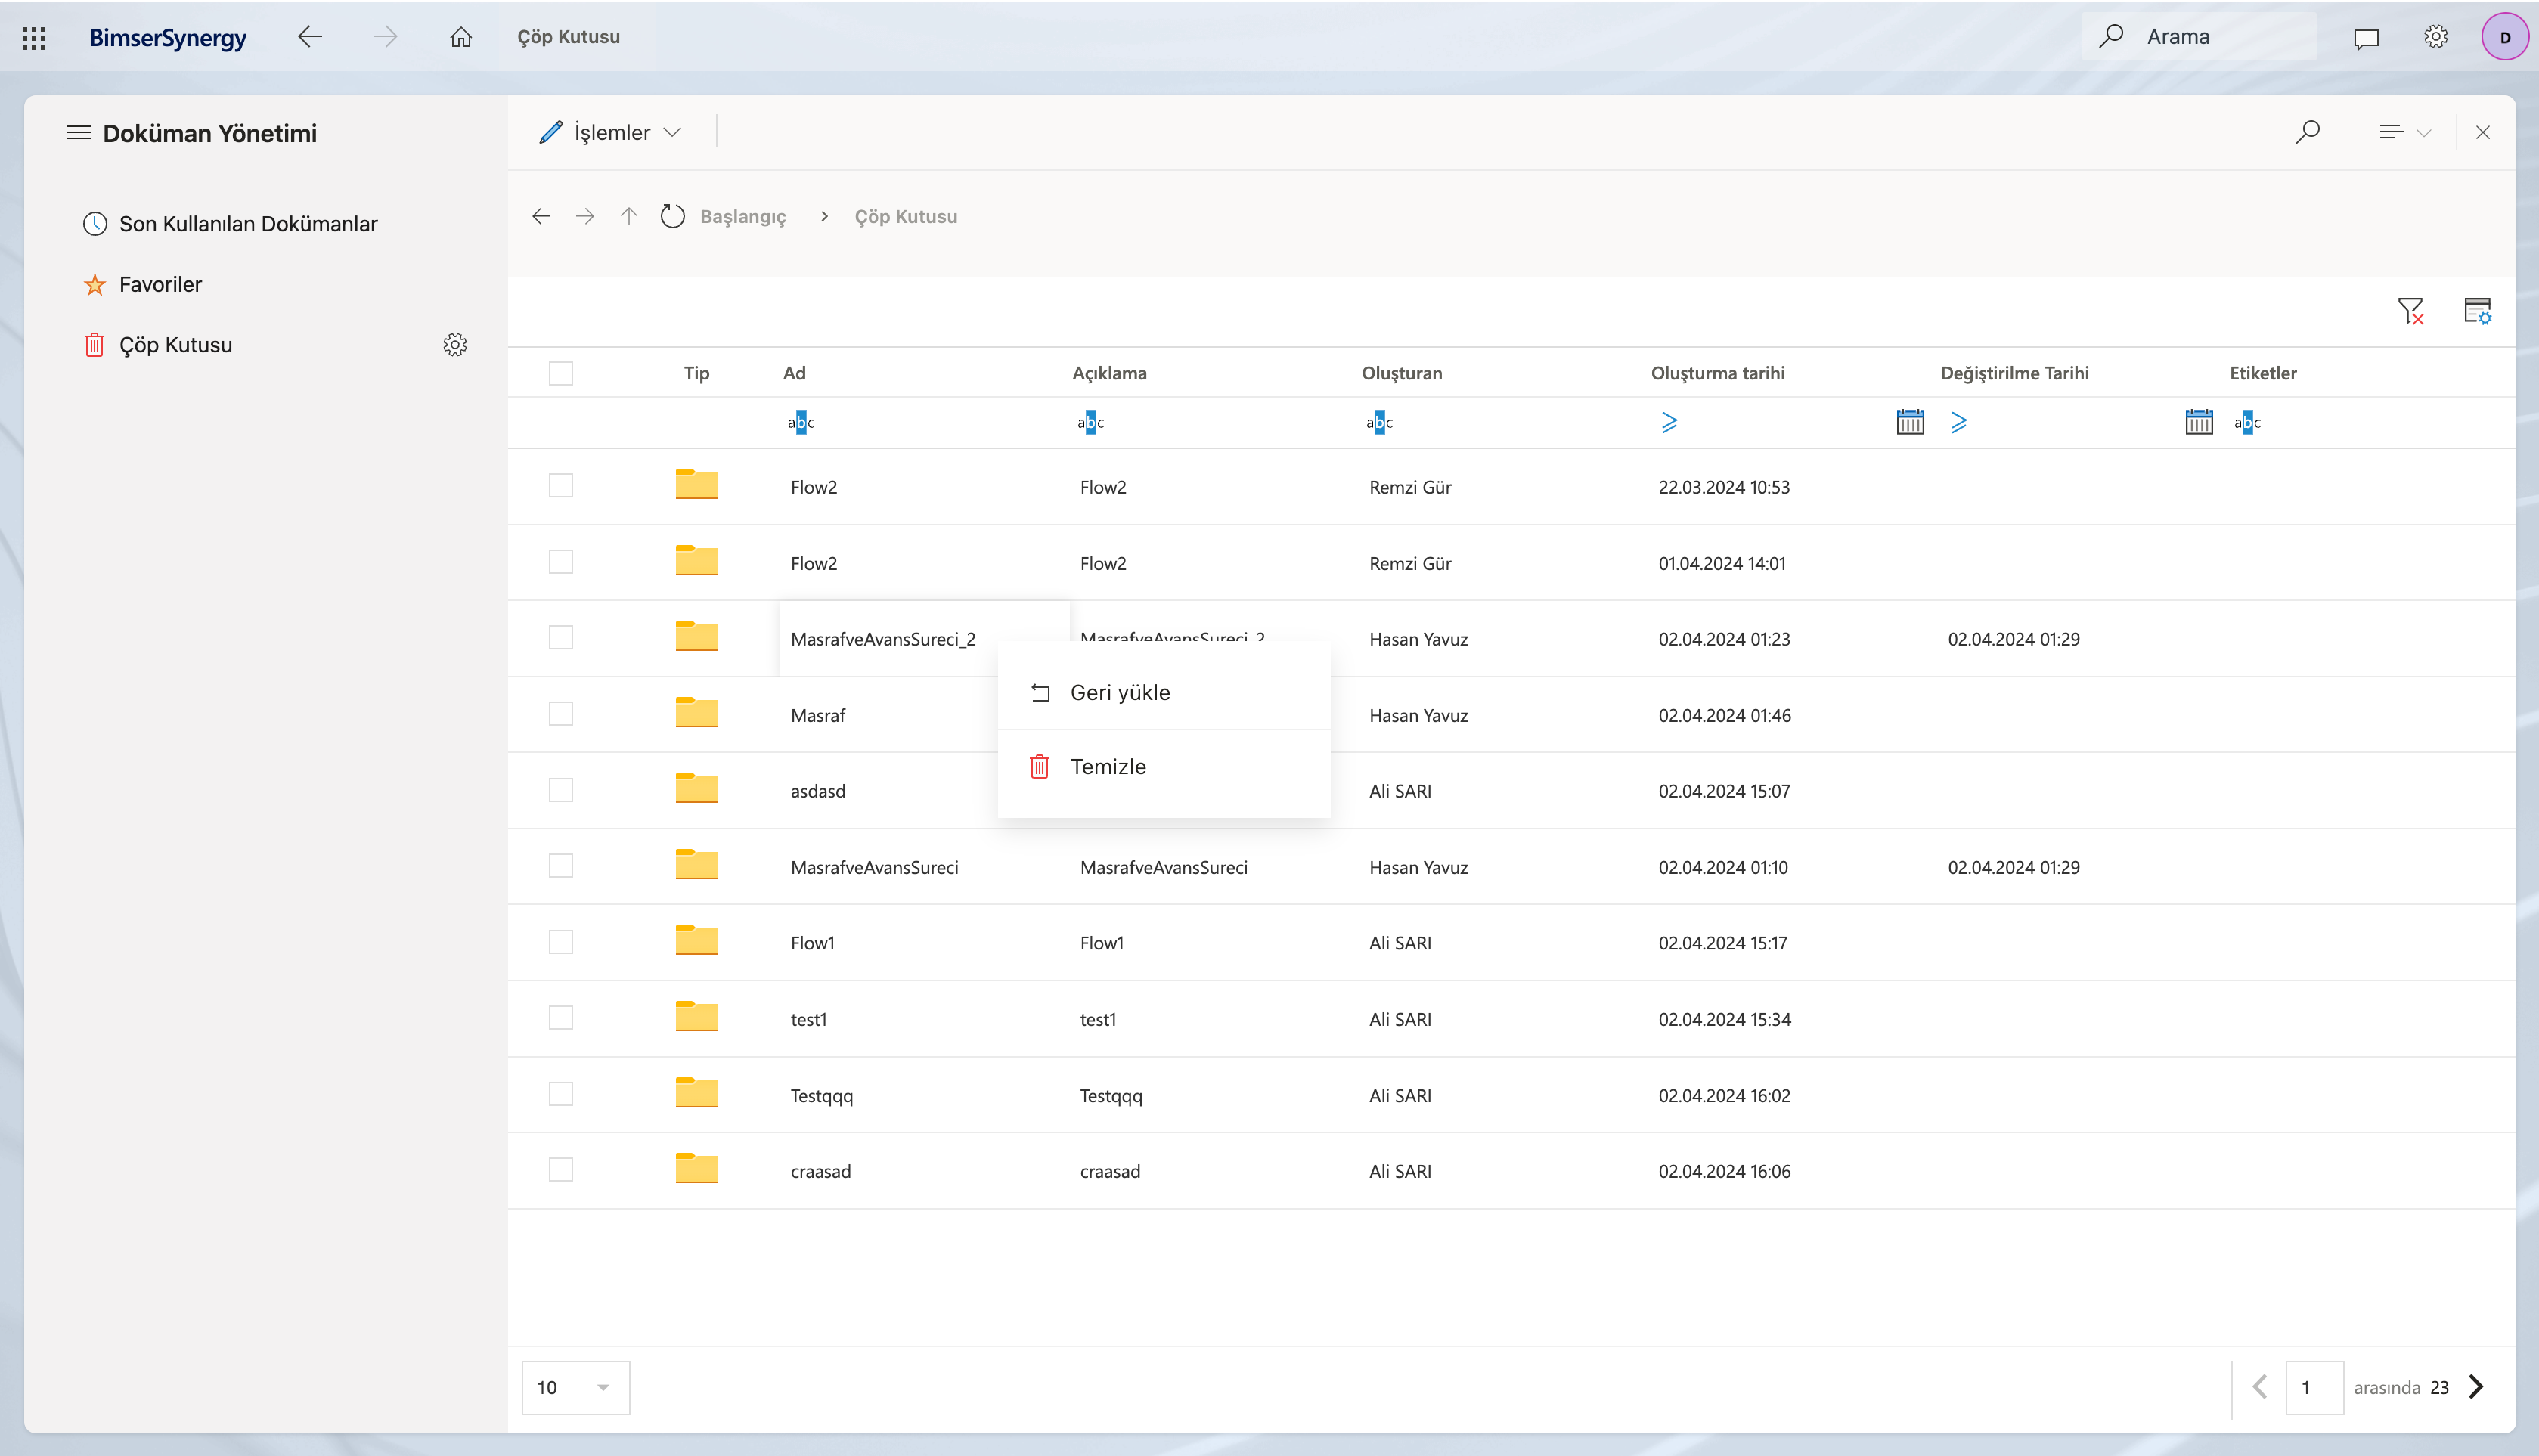Sort by Oluşturan column header
The width and height of the screenshot is (2539, 1456).
(1401, 373)
